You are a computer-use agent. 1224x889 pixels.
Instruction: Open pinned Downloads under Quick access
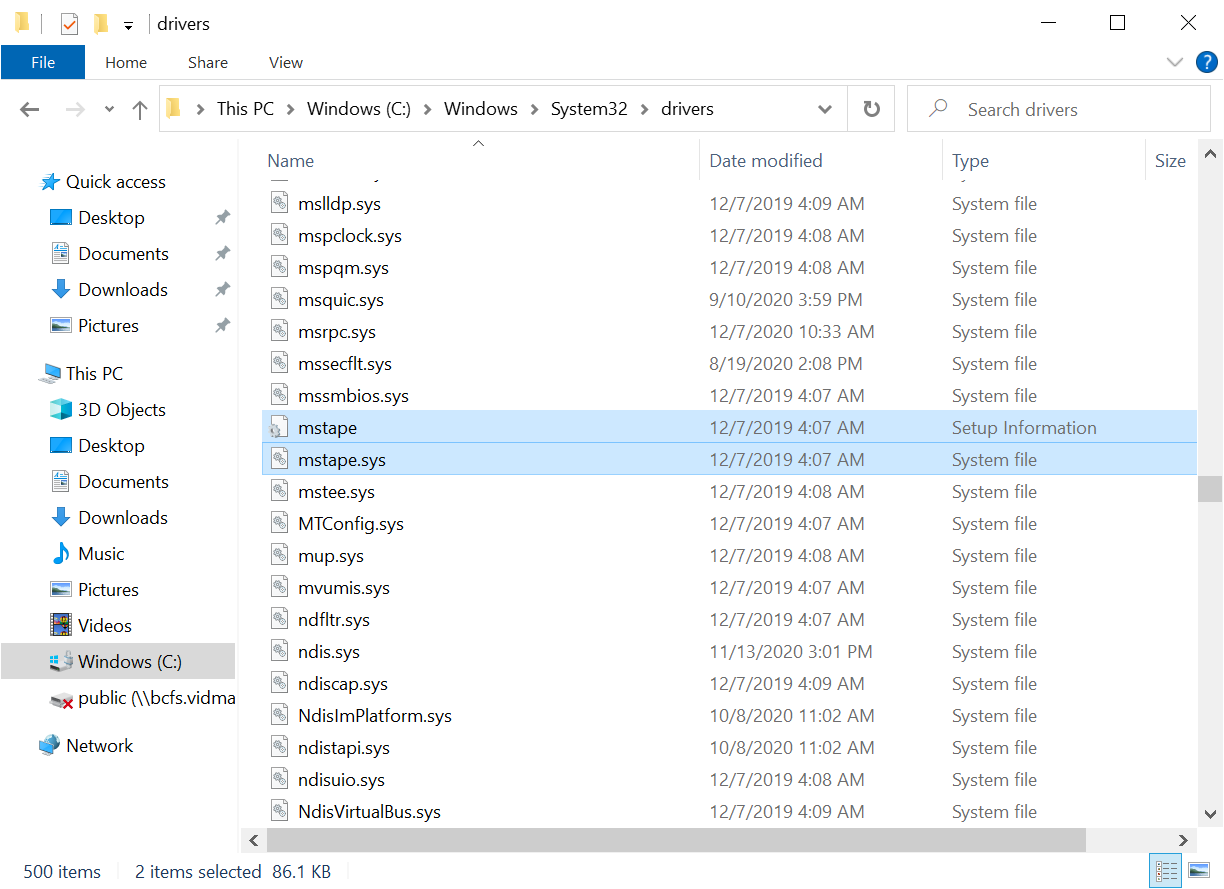click(123, 290)
